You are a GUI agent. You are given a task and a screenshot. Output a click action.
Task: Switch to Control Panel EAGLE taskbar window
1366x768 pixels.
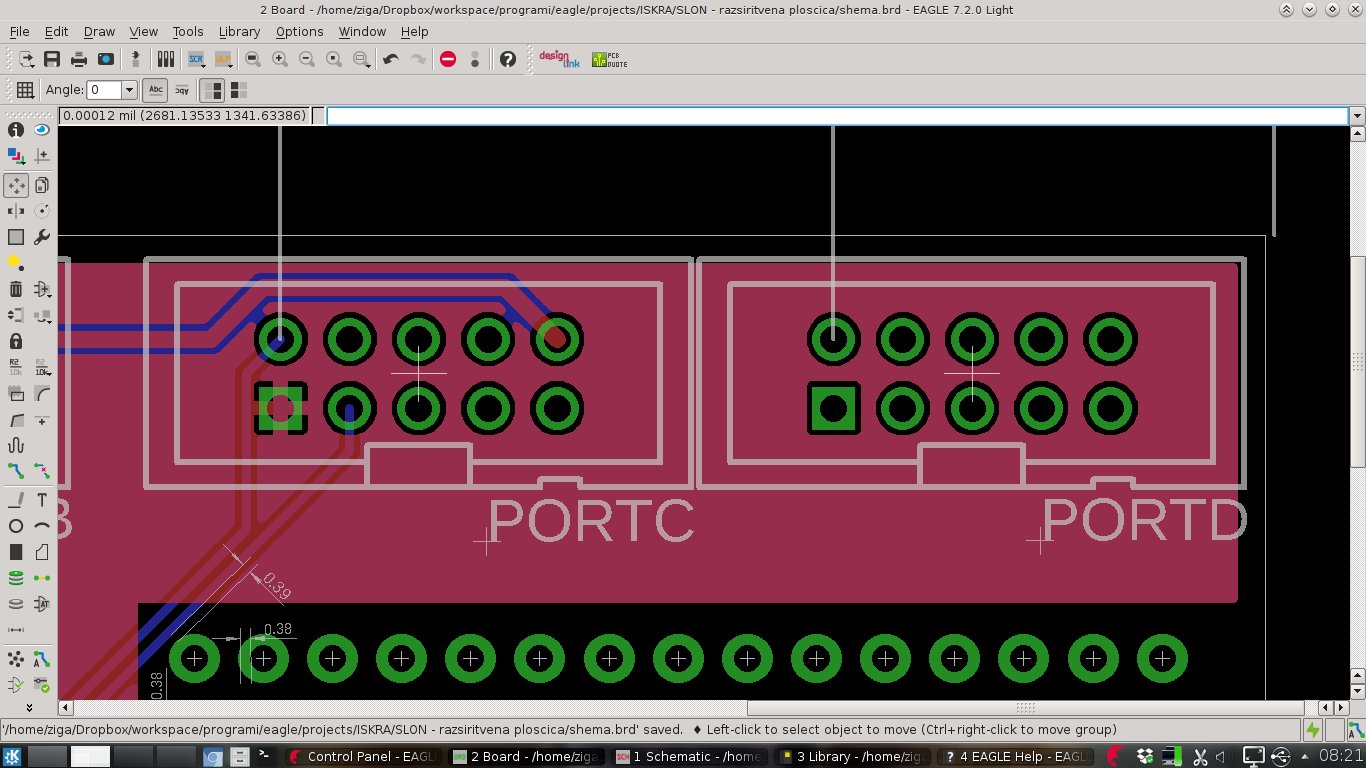(x=363, y=757)
